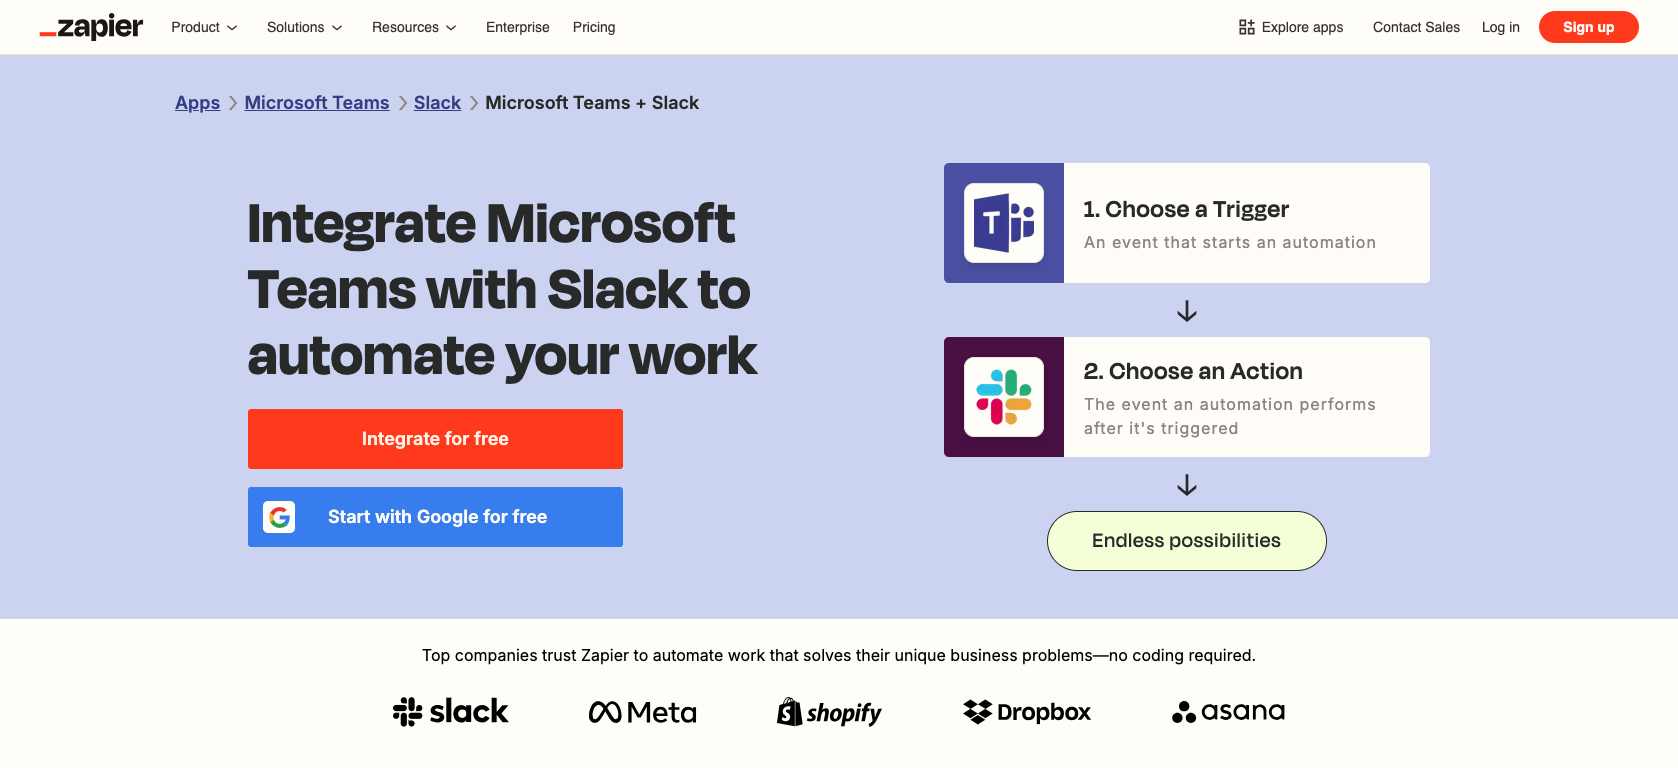Click the Asana company logo
The width and height of the screenshot is (1678, 768).
point(1228,712)
